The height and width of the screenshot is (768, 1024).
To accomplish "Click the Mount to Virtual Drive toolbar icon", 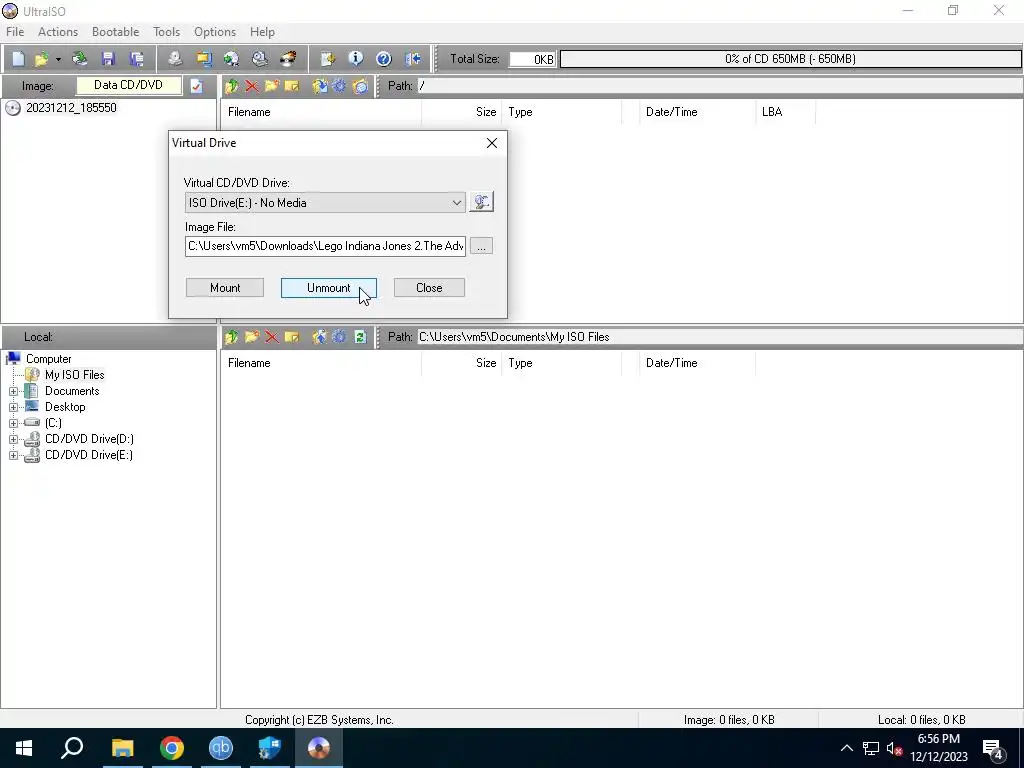I will pyautogui.click(x=260, y=59).
